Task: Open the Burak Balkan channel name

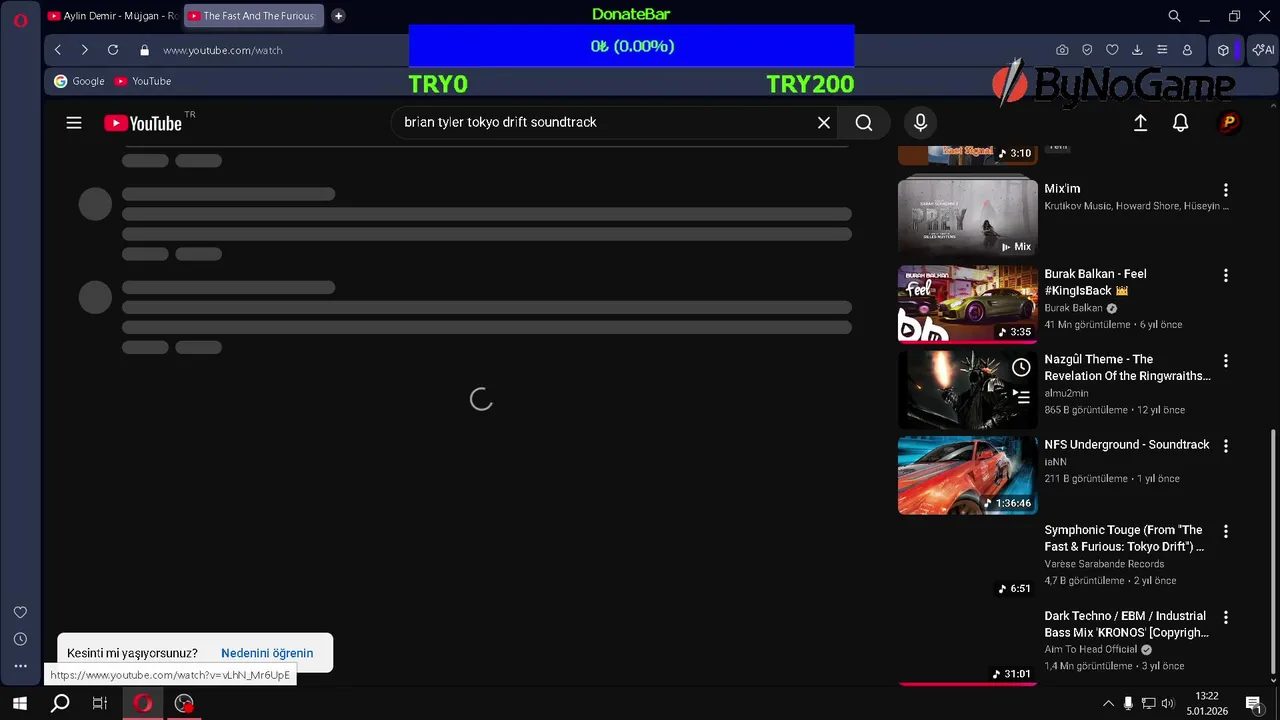Action: click(x=1073, y=308)
